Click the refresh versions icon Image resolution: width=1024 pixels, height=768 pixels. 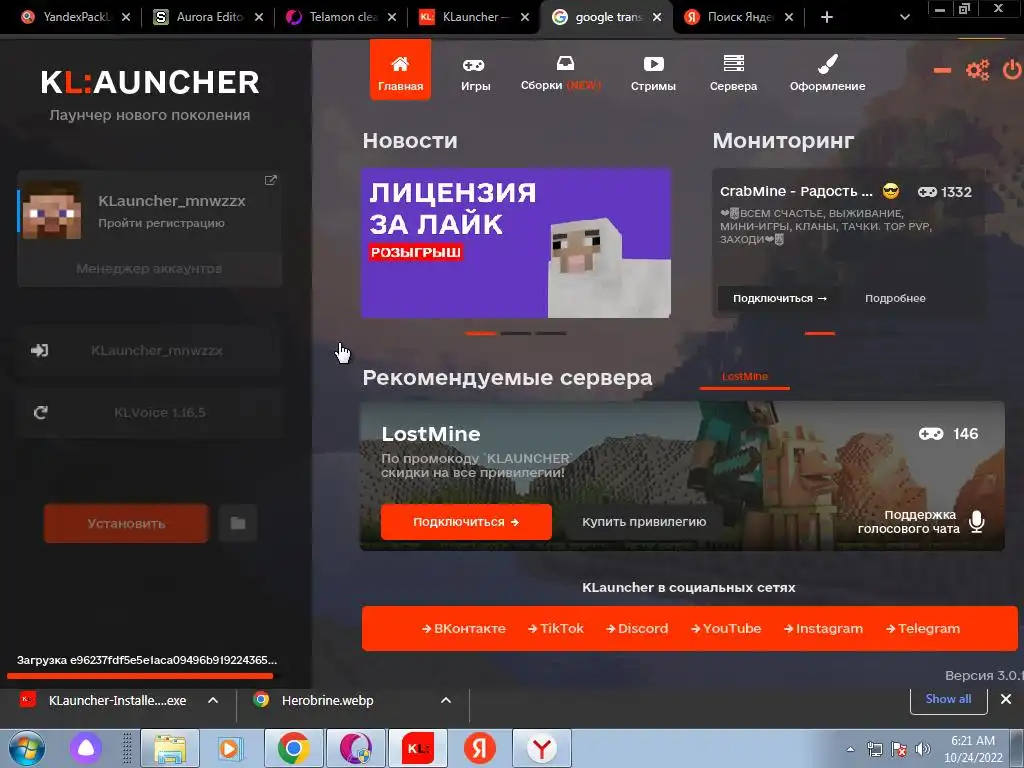(x=40, y=413)
